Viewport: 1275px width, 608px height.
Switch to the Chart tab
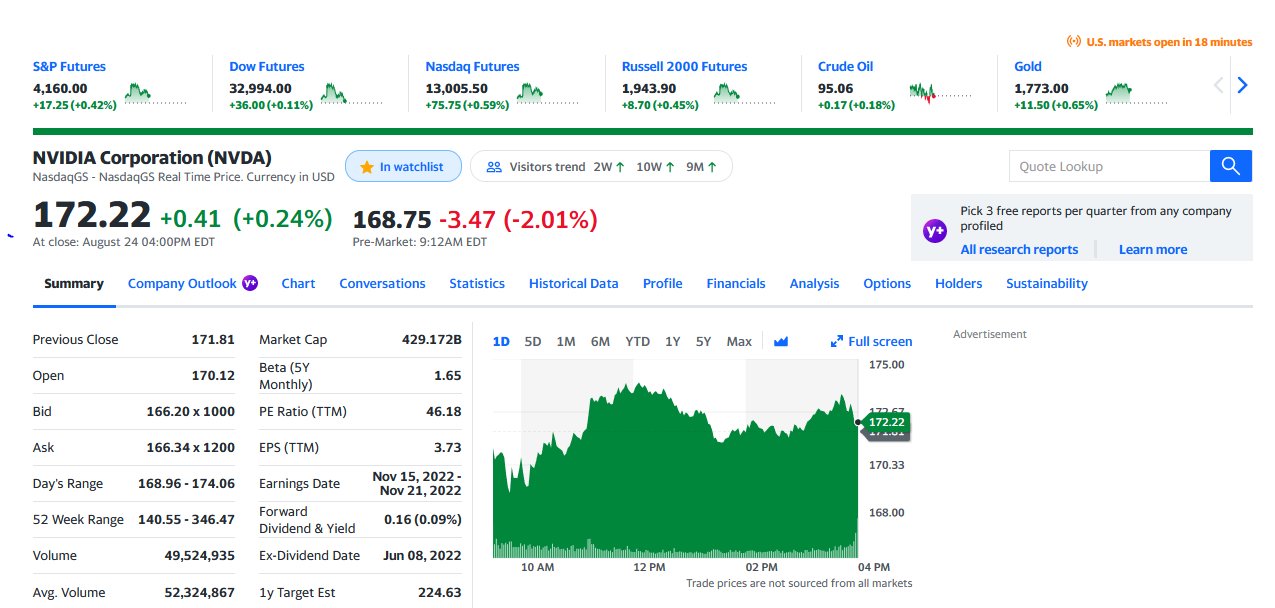(298, 284)
